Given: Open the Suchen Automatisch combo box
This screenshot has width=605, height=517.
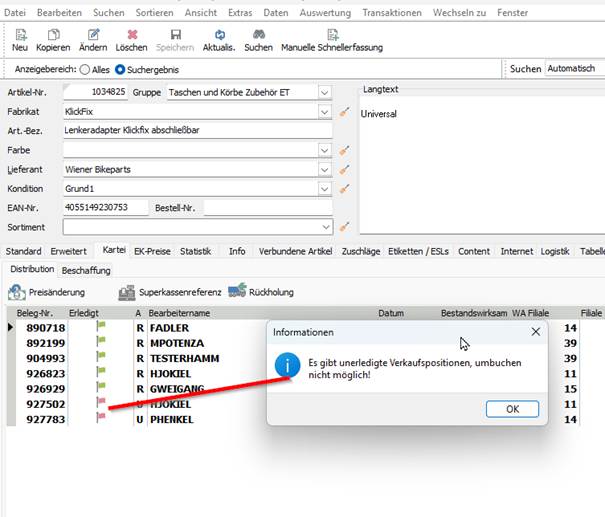Looking at the screenshot, I should tap(575, 69).
